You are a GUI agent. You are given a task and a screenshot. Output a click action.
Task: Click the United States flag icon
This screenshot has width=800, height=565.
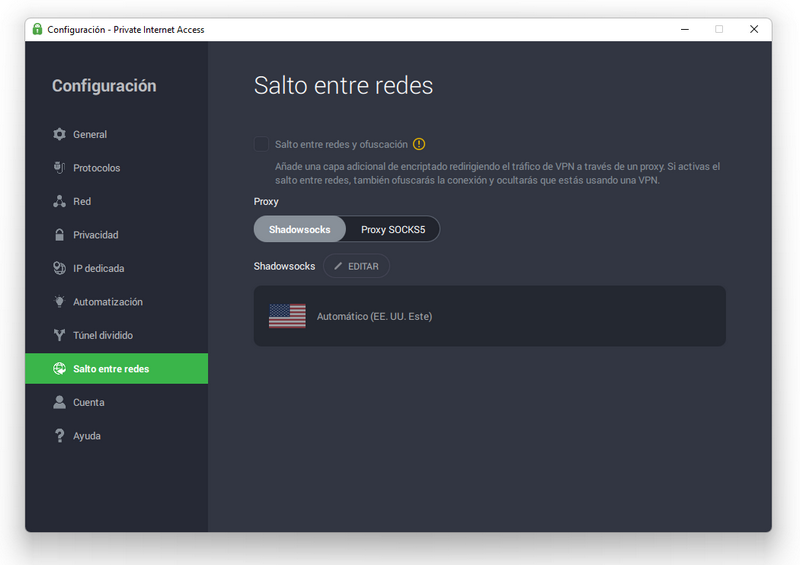point(287,316)
